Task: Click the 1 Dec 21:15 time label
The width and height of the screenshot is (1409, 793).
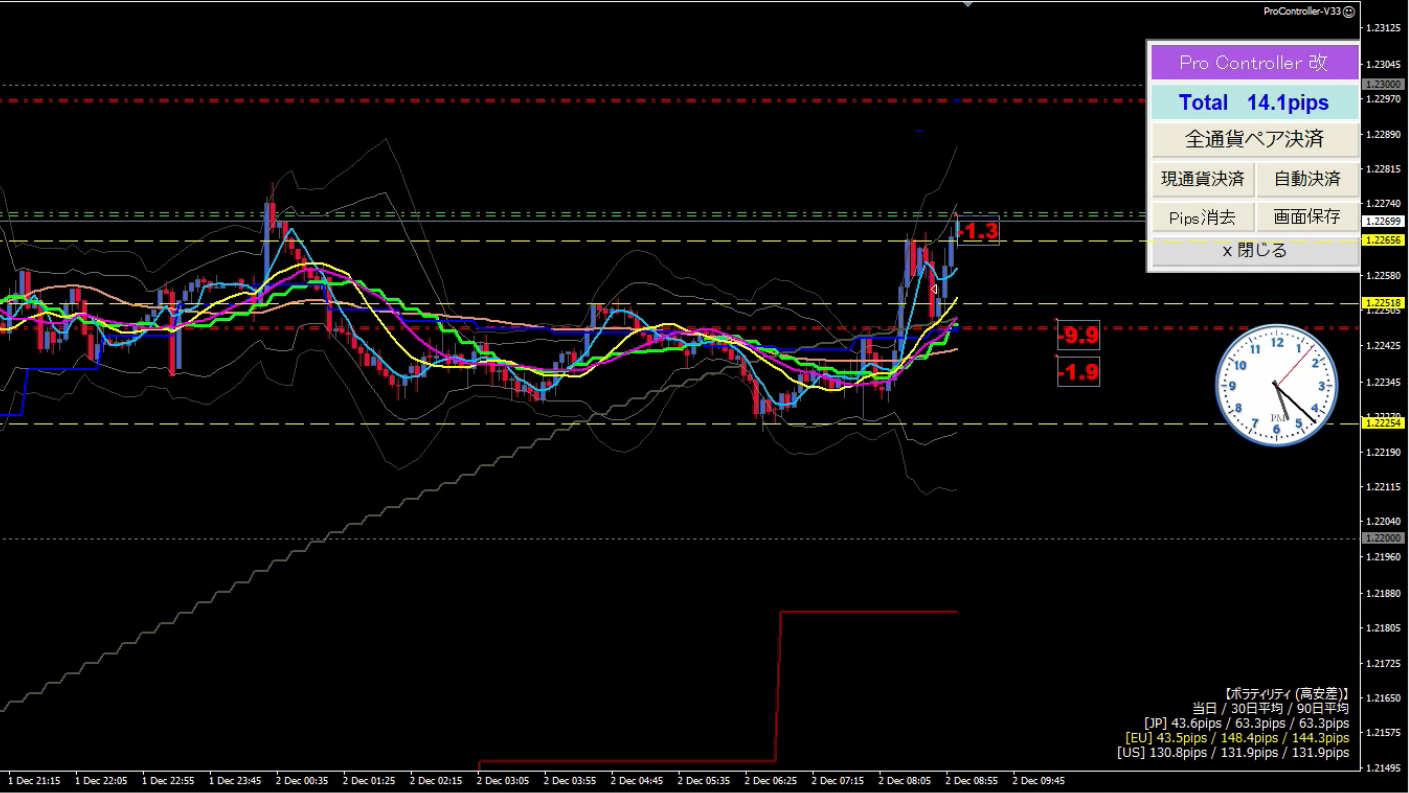Action: pyautogui.click(x=33, y=780)
